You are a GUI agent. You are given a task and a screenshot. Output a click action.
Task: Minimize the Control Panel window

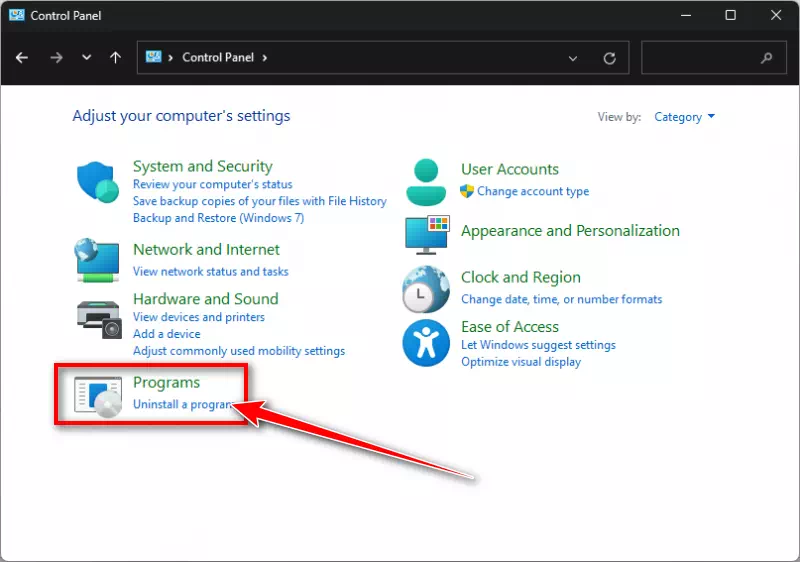pyautogui.click(x=686, y=15)
